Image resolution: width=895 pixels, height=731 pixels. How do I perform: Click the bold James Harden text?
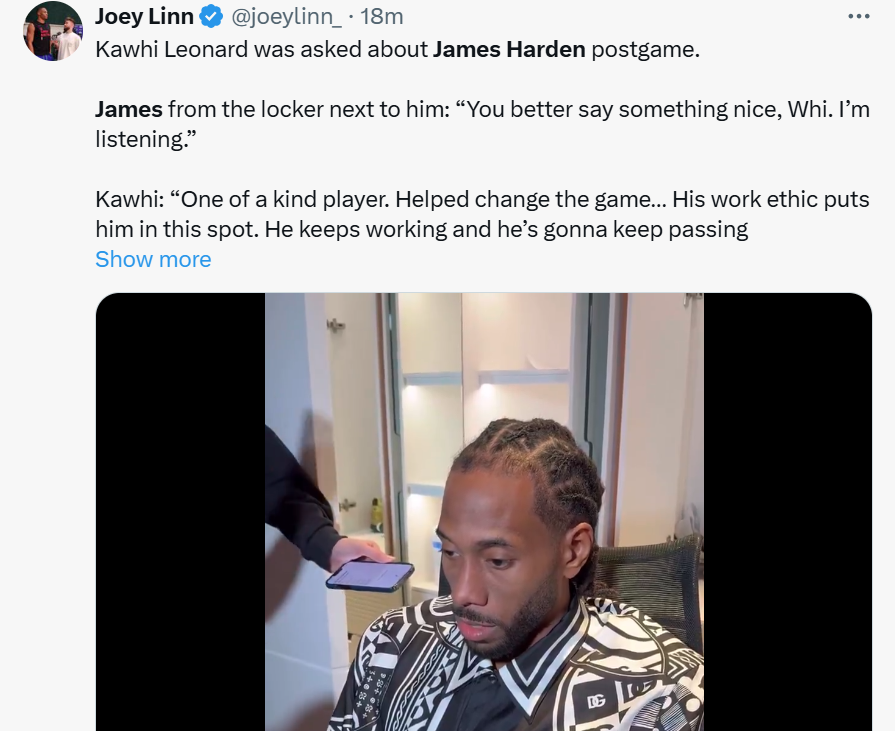click(509, 49)
